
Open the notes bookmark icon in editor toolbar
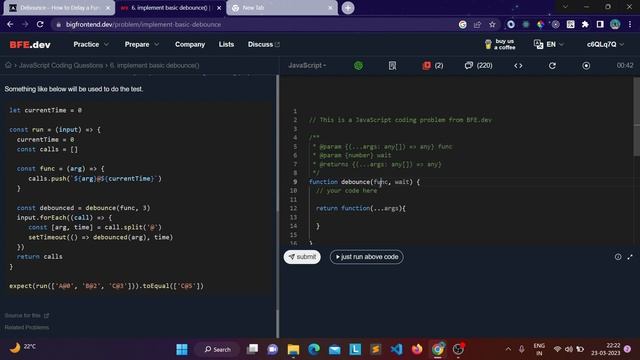click(392, 65)
